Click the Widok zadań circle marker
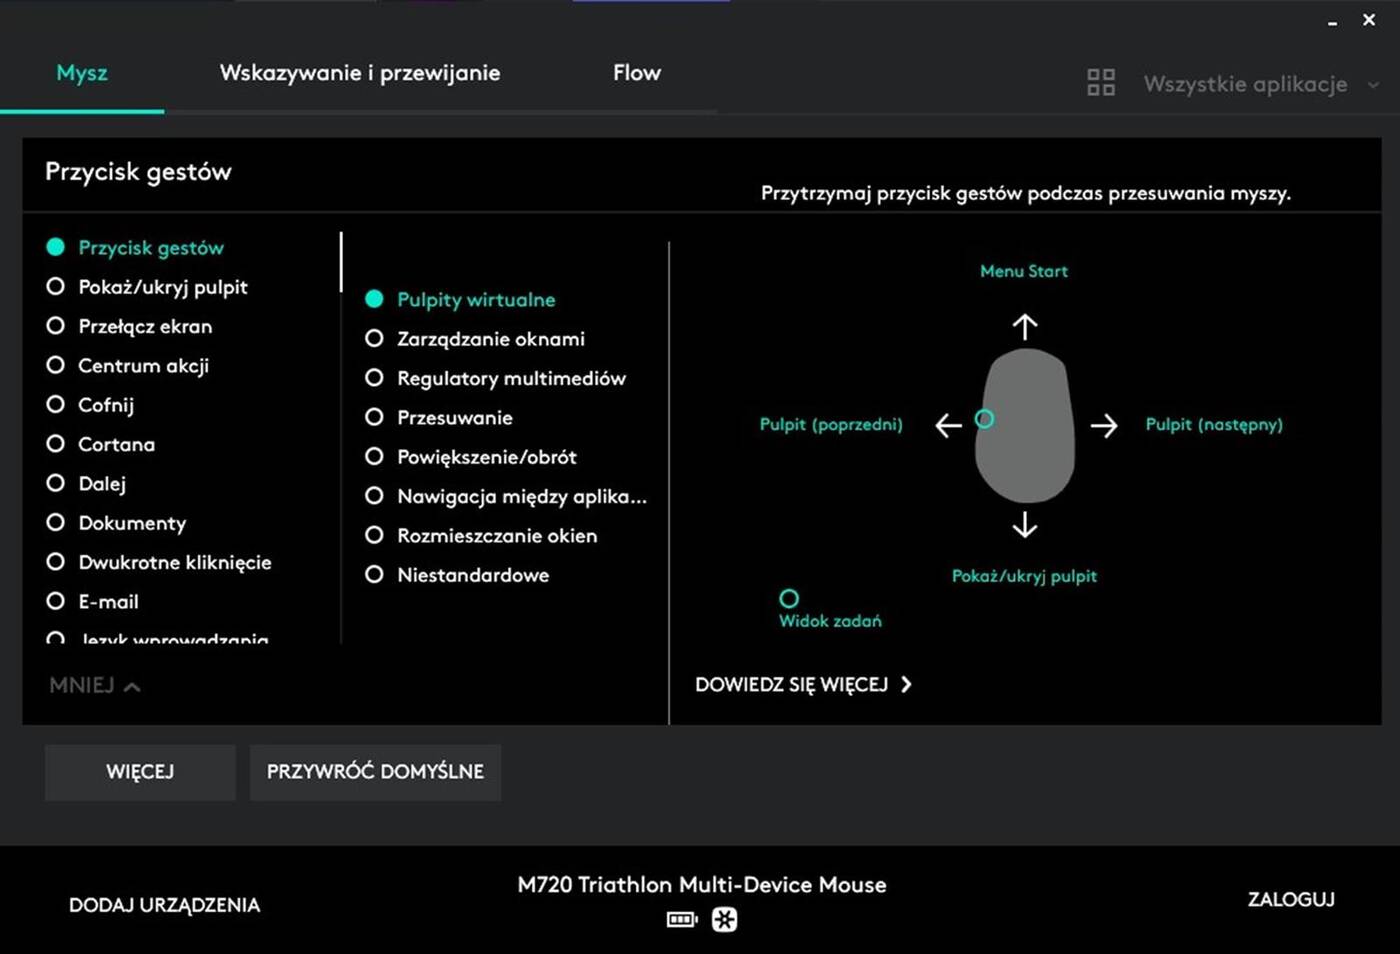The height and width of the screenshot is (954, 1400). 789,598
